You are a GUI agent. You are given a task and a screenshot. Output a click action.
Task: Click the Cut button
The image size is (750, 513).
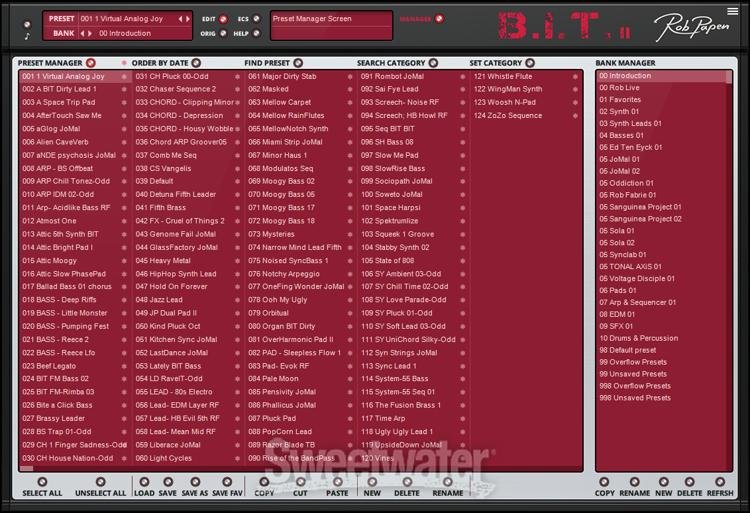300,482
